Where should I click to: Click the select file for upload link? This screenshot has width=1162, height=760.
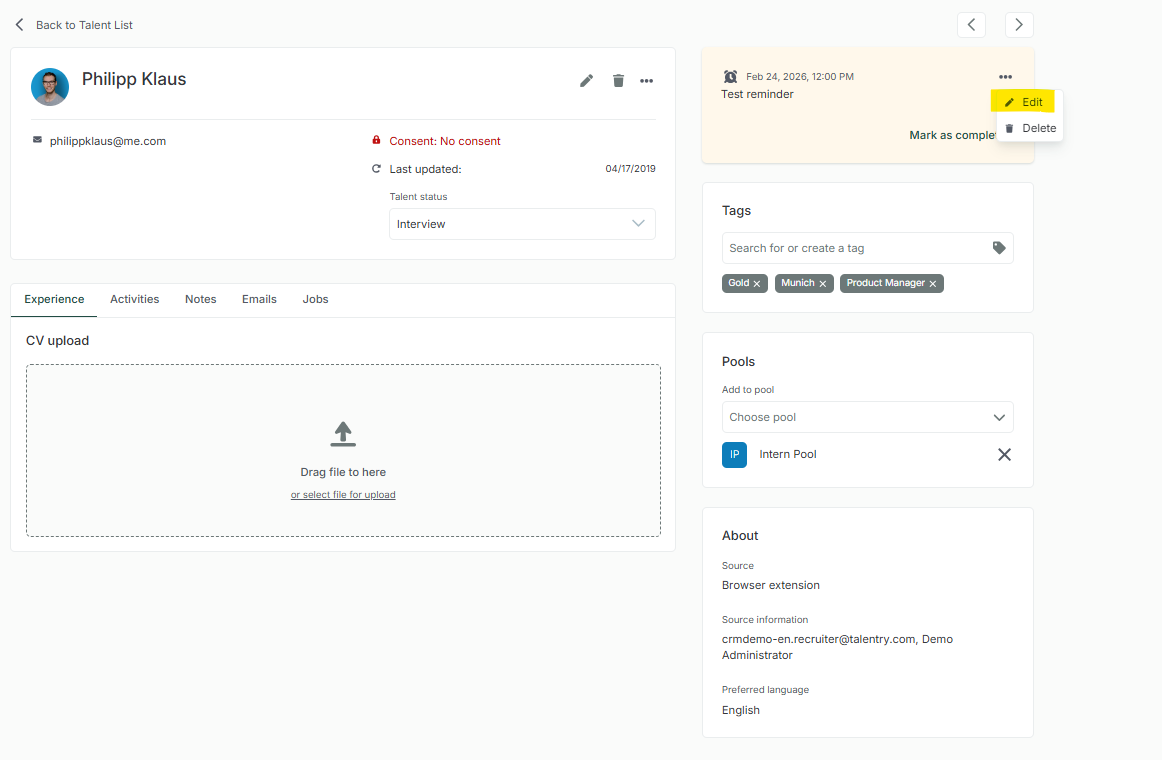pos(343,495)
